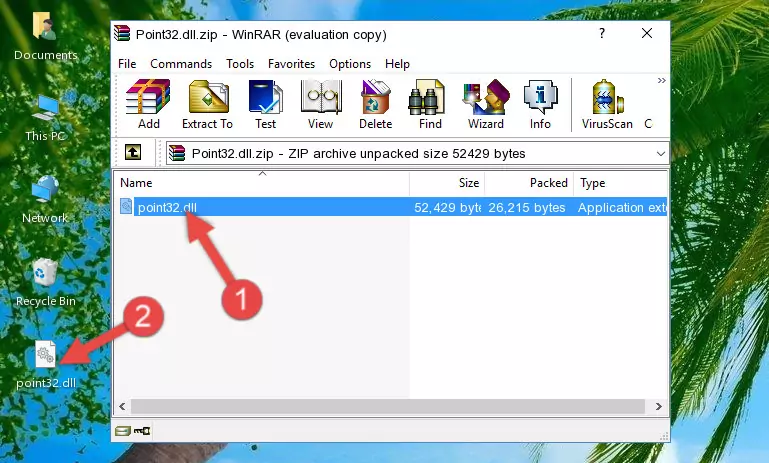The image size is (769, 463).
Task: Click the password key icon in status bar
Action: [x=142, y=431]
